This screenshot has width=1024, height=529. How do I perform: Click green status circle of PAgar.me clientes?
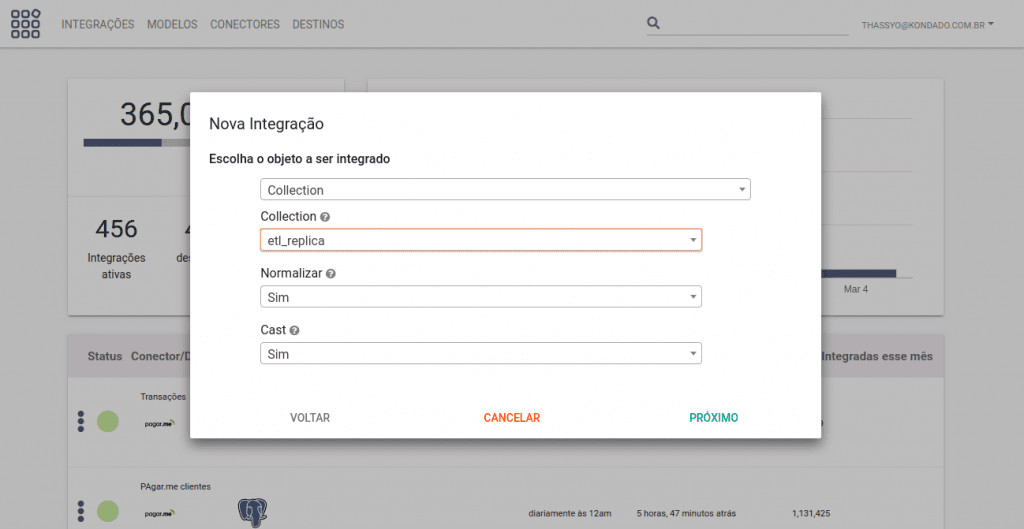pos(108,511)
